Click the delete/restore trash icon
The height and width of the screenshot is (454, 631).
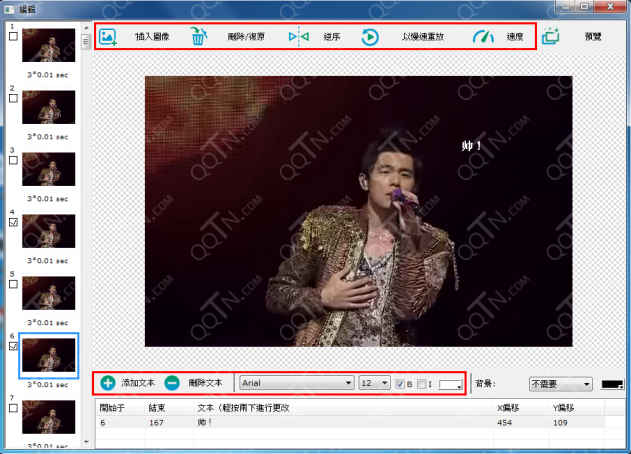point(200,38)
